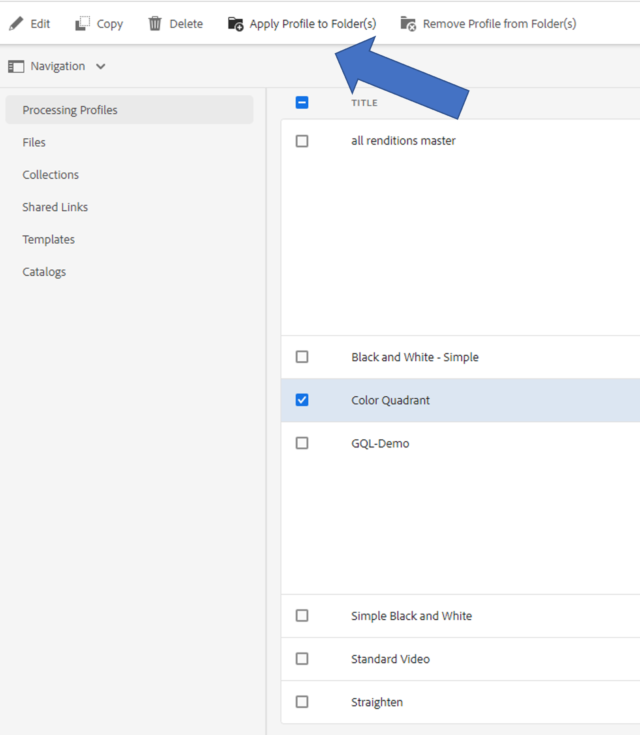Open Files in the navigation sidebar
Image resolution: width=640 pixels, height=735 pixels.
click(x=34, y=142)
